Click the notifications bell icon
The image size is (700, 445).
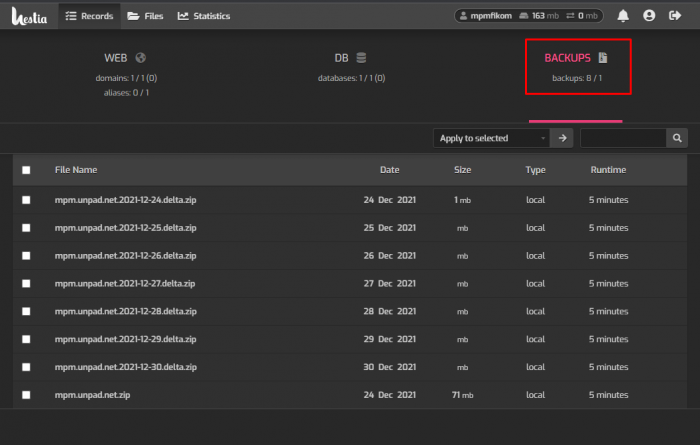pyautogui.click(x=623, y=16)
